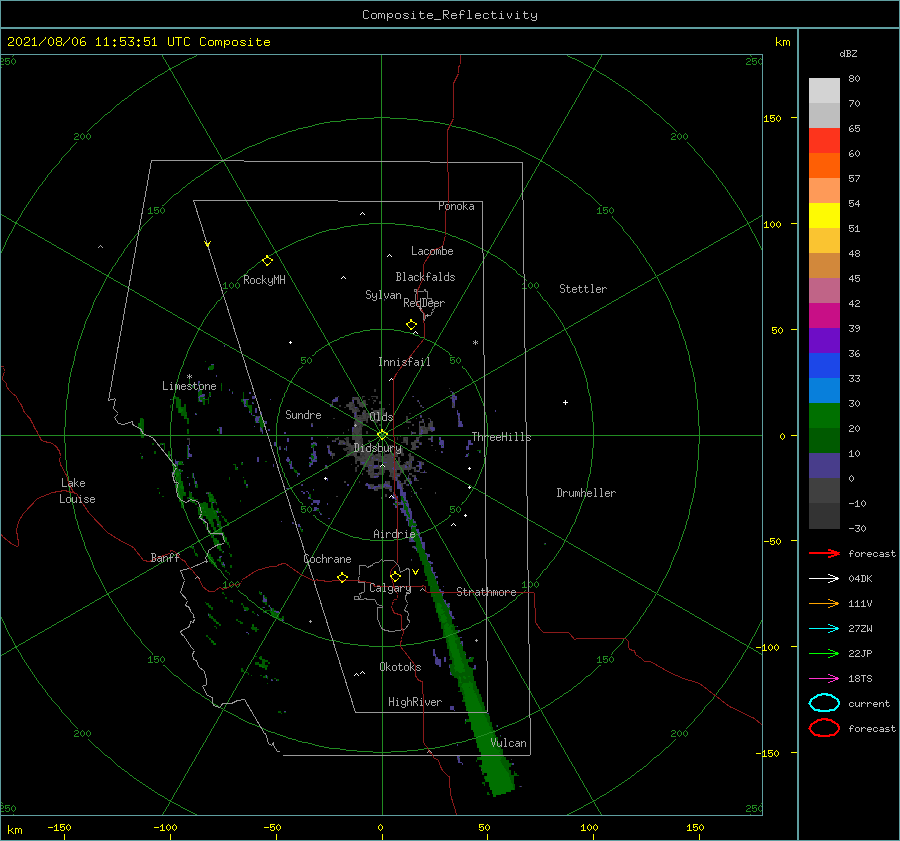Click the orange 111V arrow legend icon
Image resolution: width=900 pixels, height=841 pixels.
click(824, 603)
